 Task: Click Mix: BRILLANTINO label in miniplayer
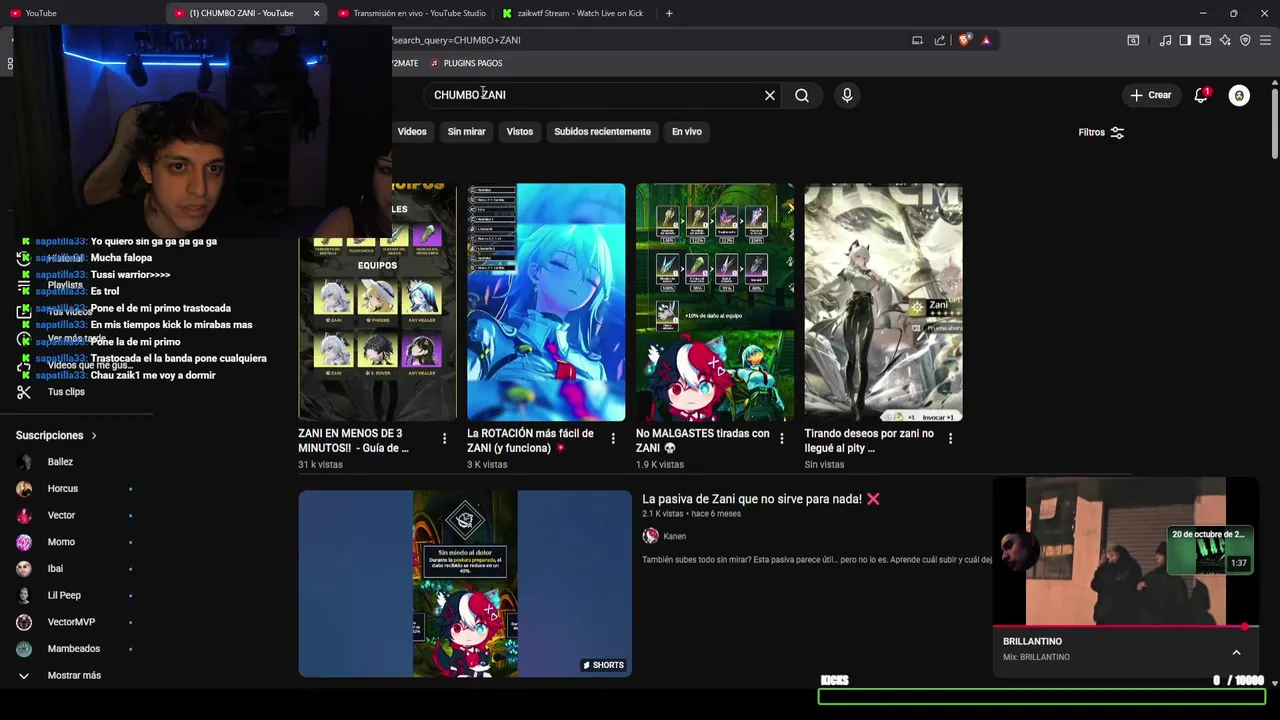tap(1036, 657)
